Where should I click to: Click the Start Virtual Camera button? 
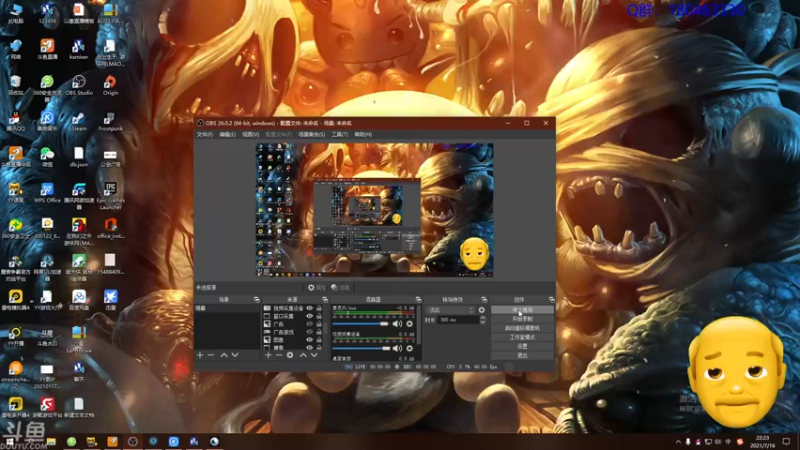click(x=522, y=328)
